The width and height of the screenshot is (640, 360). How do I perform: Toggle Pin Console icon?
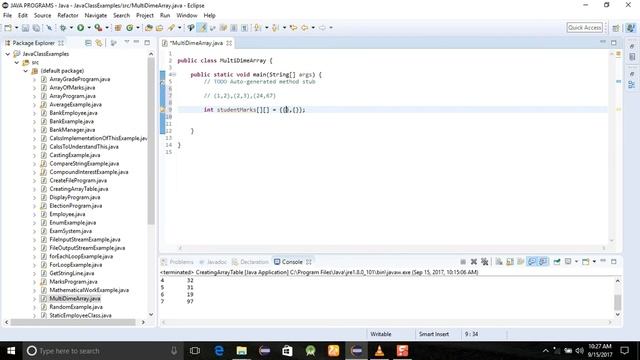click(x=557, y=262)
